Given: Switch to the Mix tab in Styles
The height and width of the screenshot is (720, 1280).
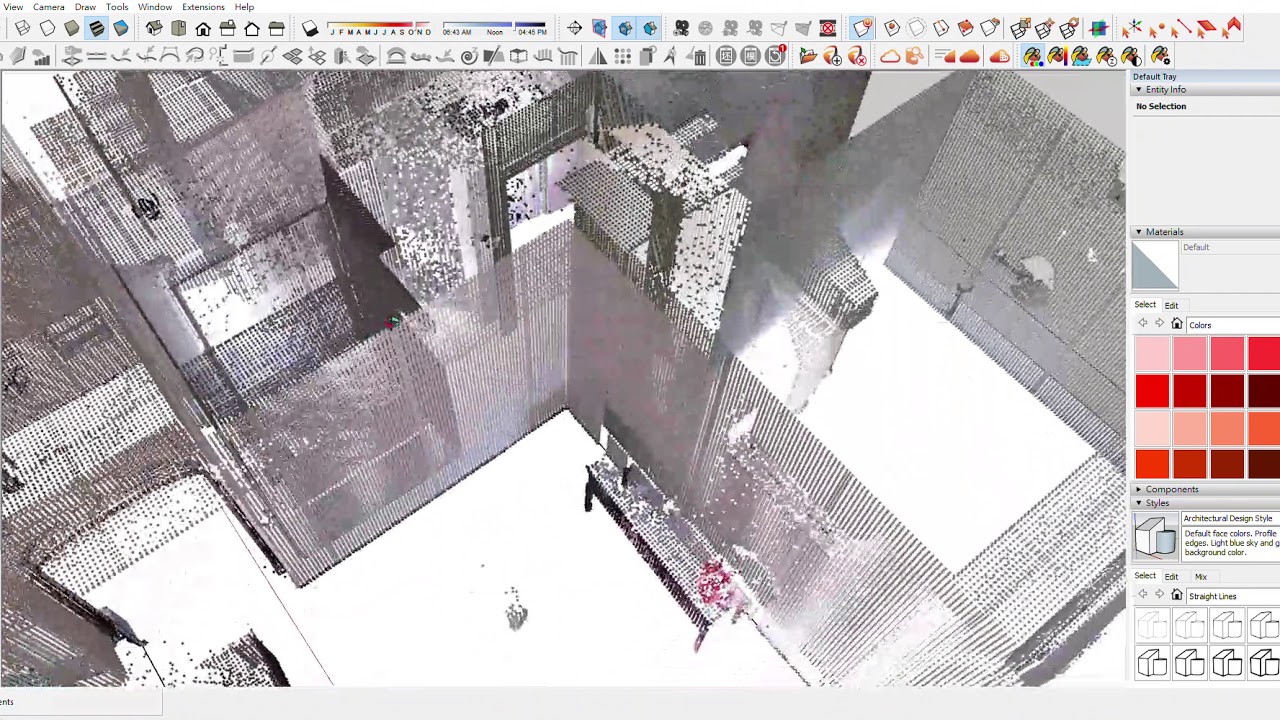Looking at the screenshot, I should (1201, 577).
